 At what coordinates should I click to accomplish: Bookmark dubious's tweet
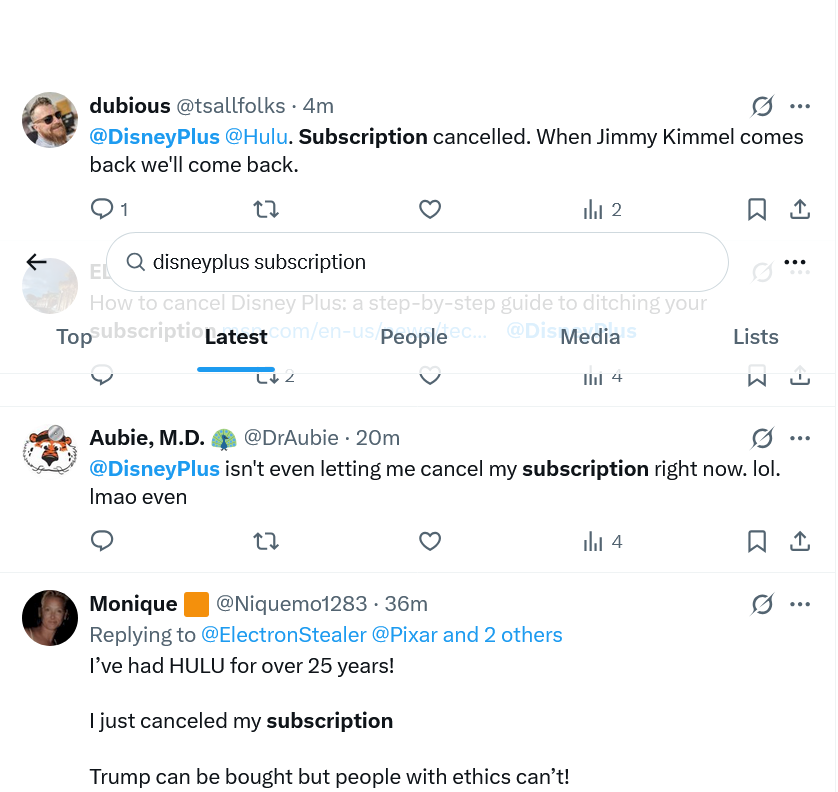pos(757,209)
